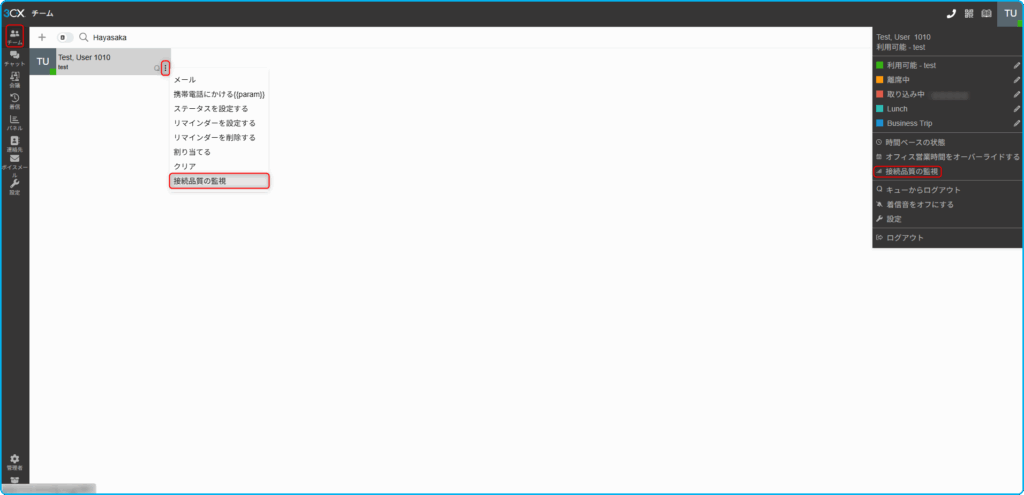
Task: Open the 管理者 gear icon
Action: click(x=14, y=462)
